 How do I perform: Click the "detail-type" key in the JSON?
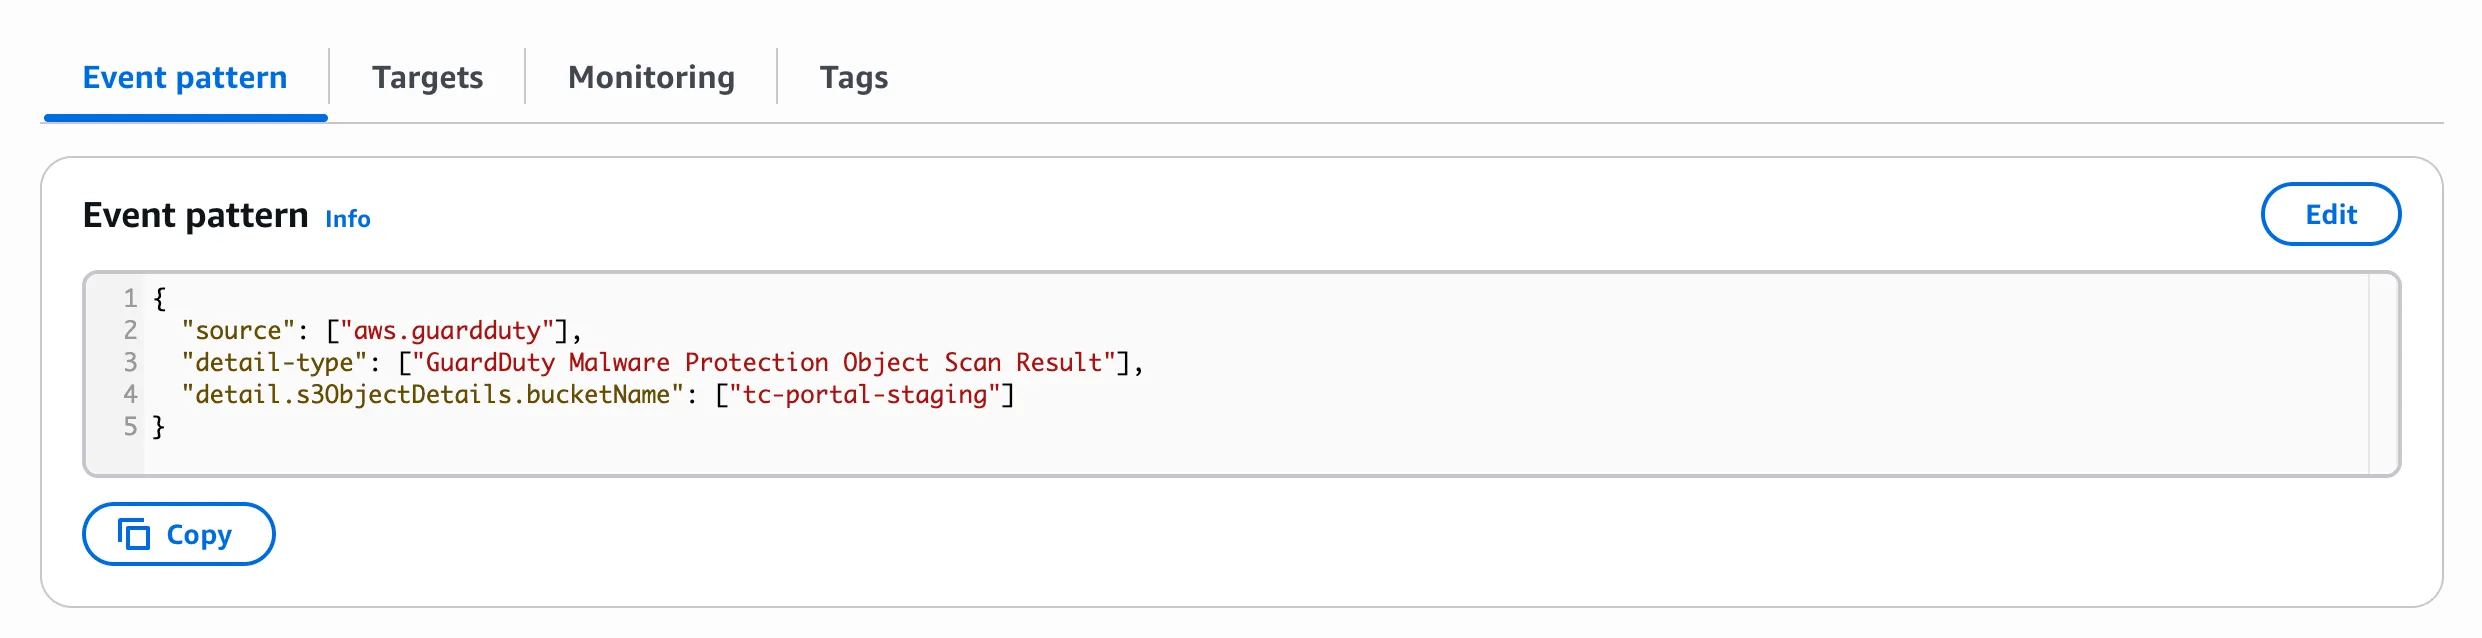[274, 362]
